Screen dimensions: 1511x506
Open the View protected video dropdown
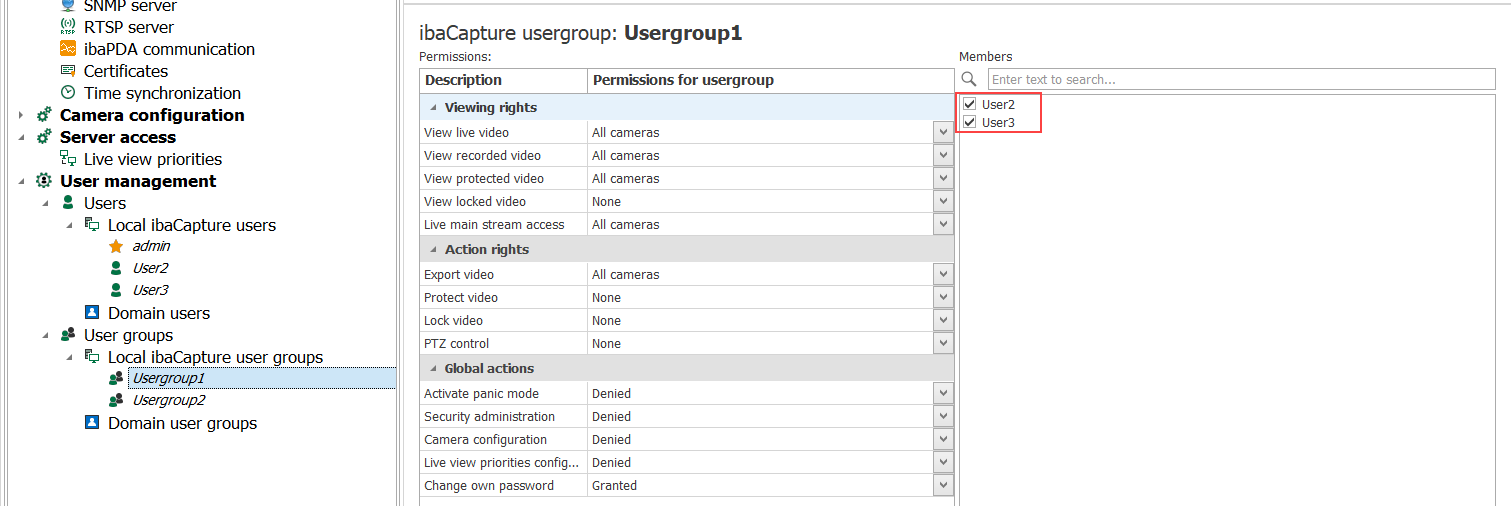(x=943, y=178)
